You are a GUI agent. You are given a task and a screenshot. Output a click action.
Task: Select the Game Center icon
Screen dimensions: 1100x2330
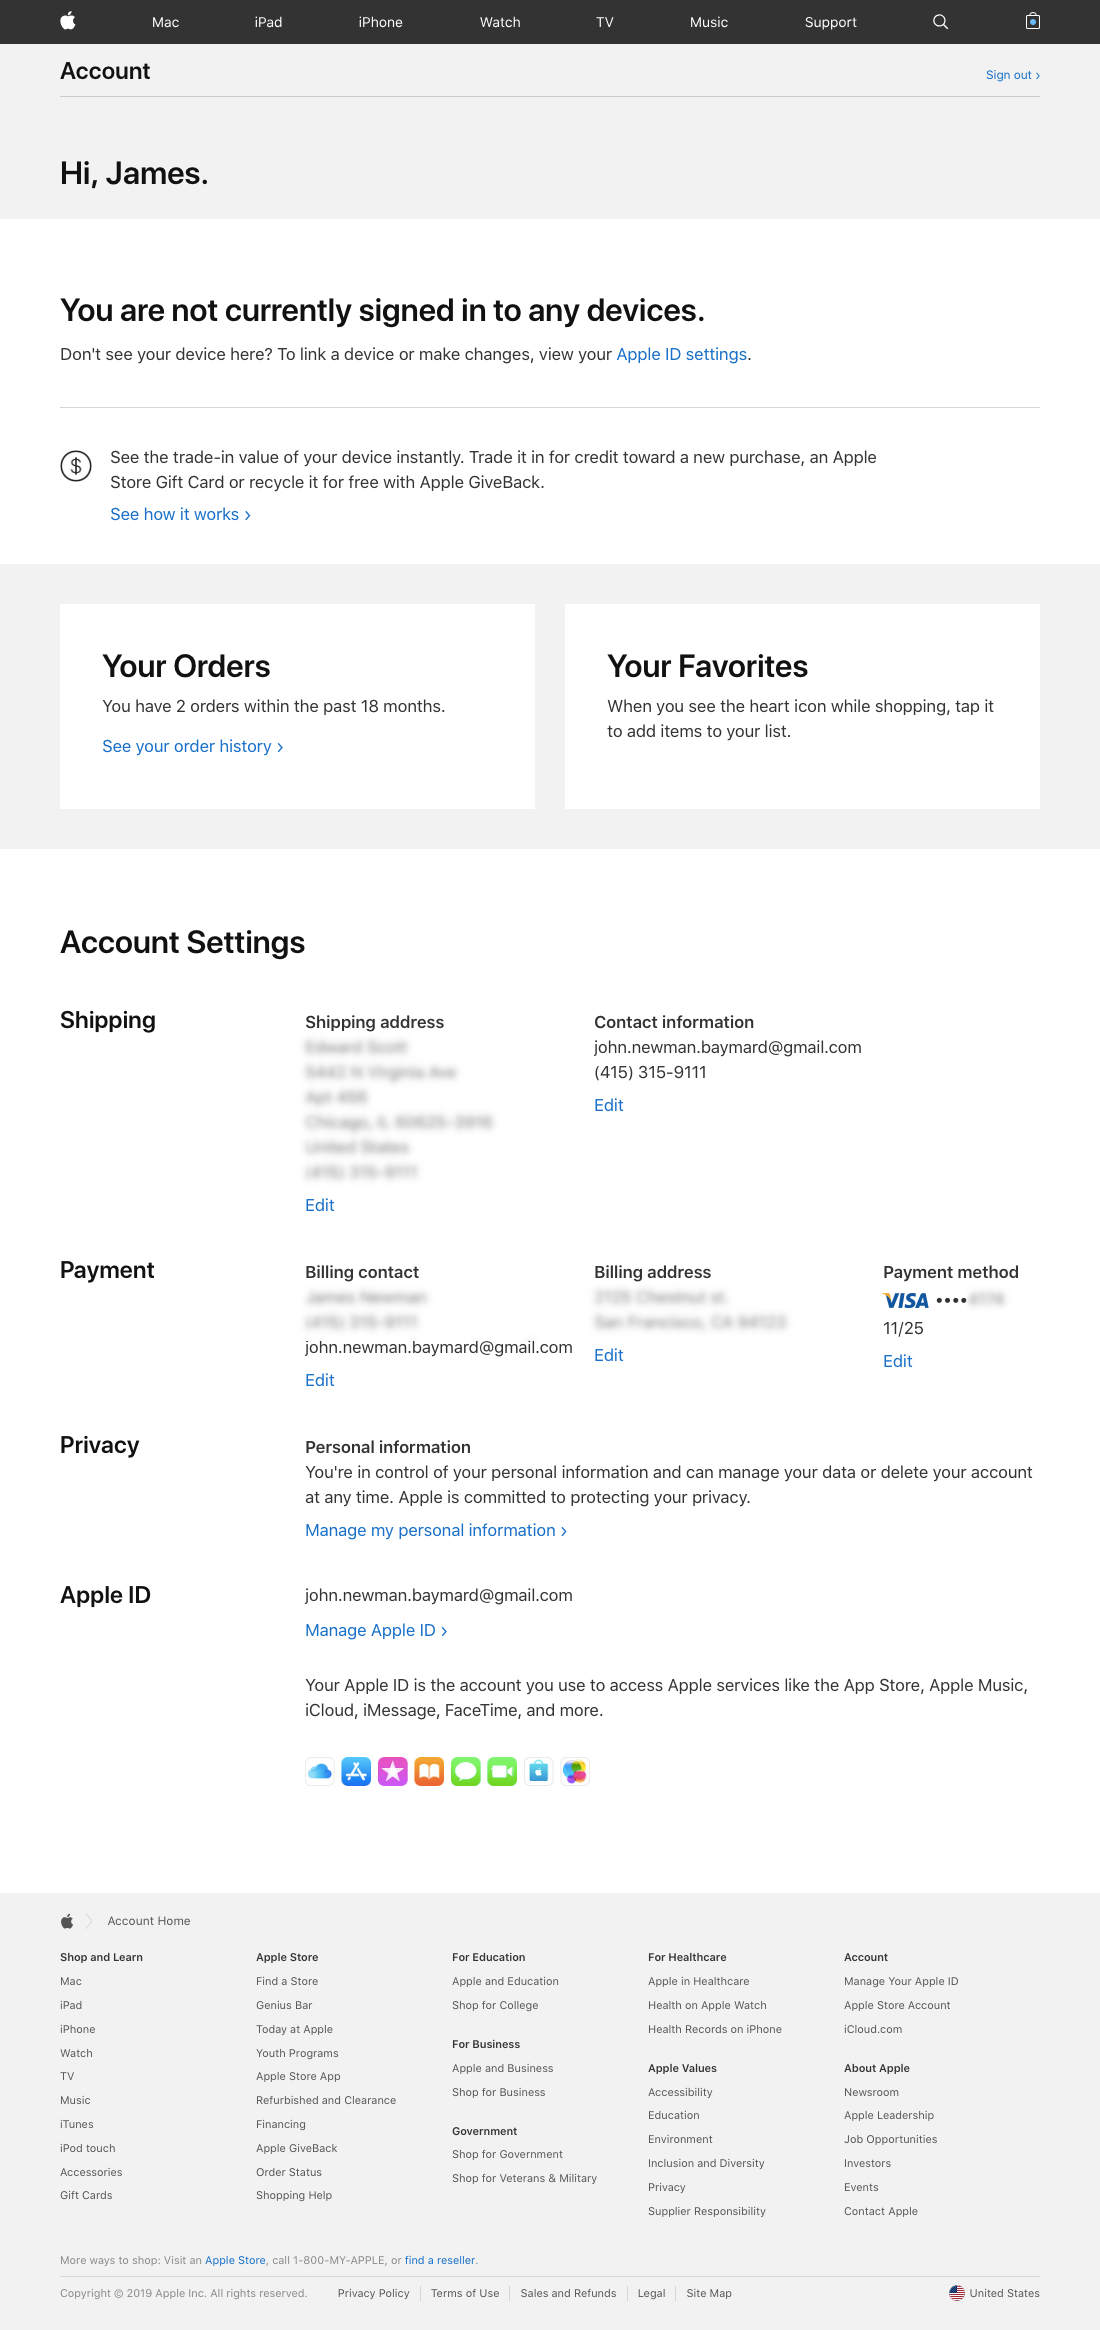(x=574, y=1771)
